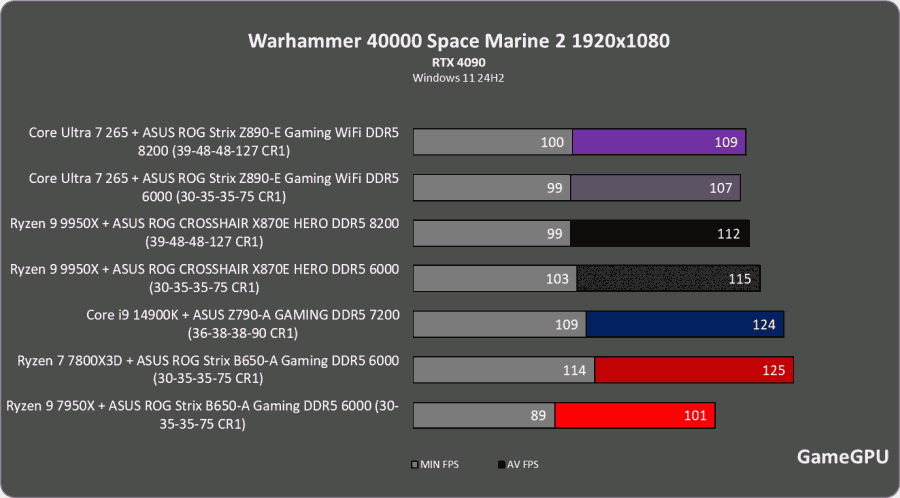Click the gray-purple bar showing 107 average FPS
The height and width of the screenshot is (498, 900).
point(655,188)
